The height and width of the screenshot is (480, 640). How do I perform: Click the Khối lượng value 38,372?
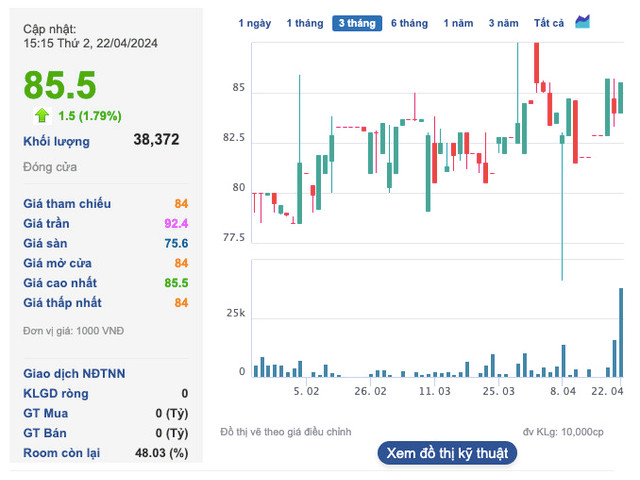(x=156, y=141)
